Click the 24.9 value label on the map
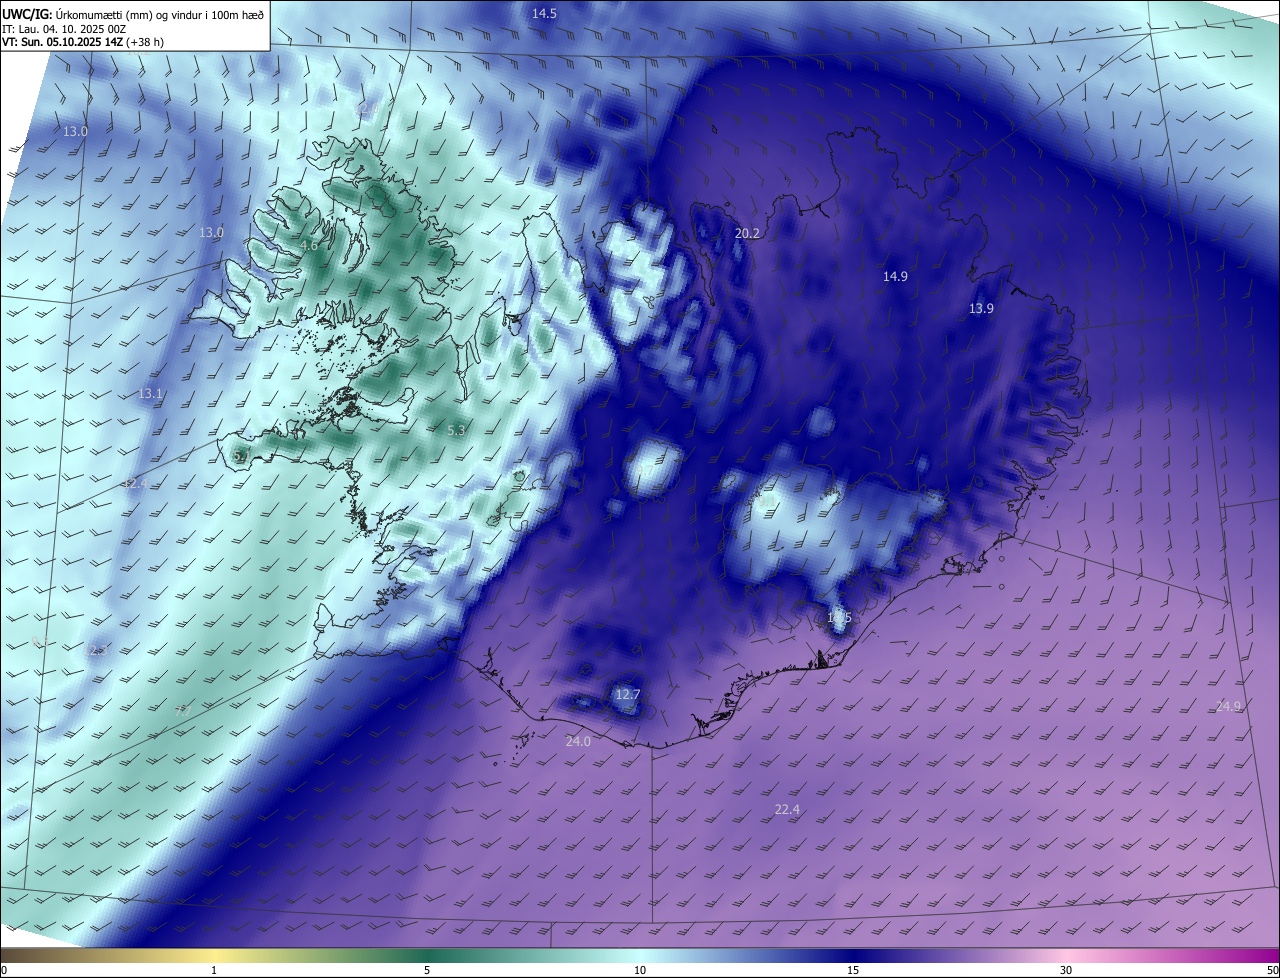 (1228, 706)
